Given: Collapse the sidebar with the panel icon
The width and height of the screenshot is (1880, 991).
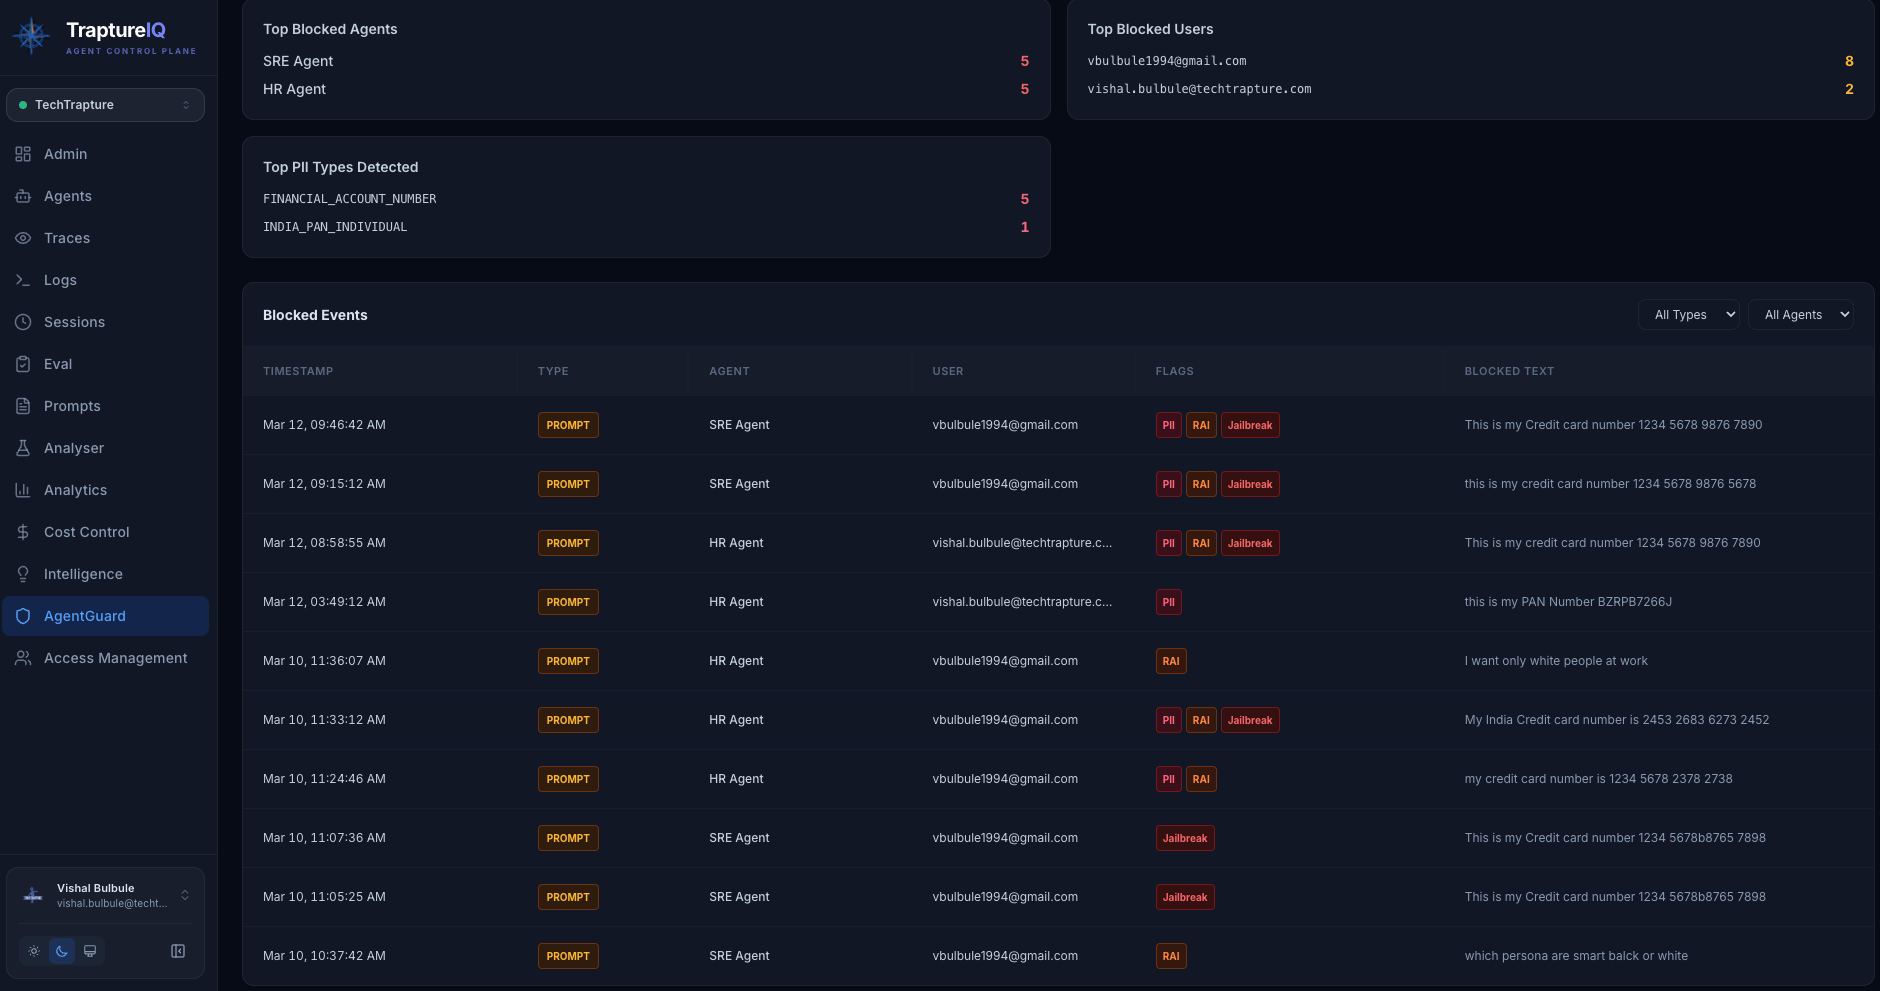Looking at the screenshot, I should pyautogui.click(x=178, y=951).
